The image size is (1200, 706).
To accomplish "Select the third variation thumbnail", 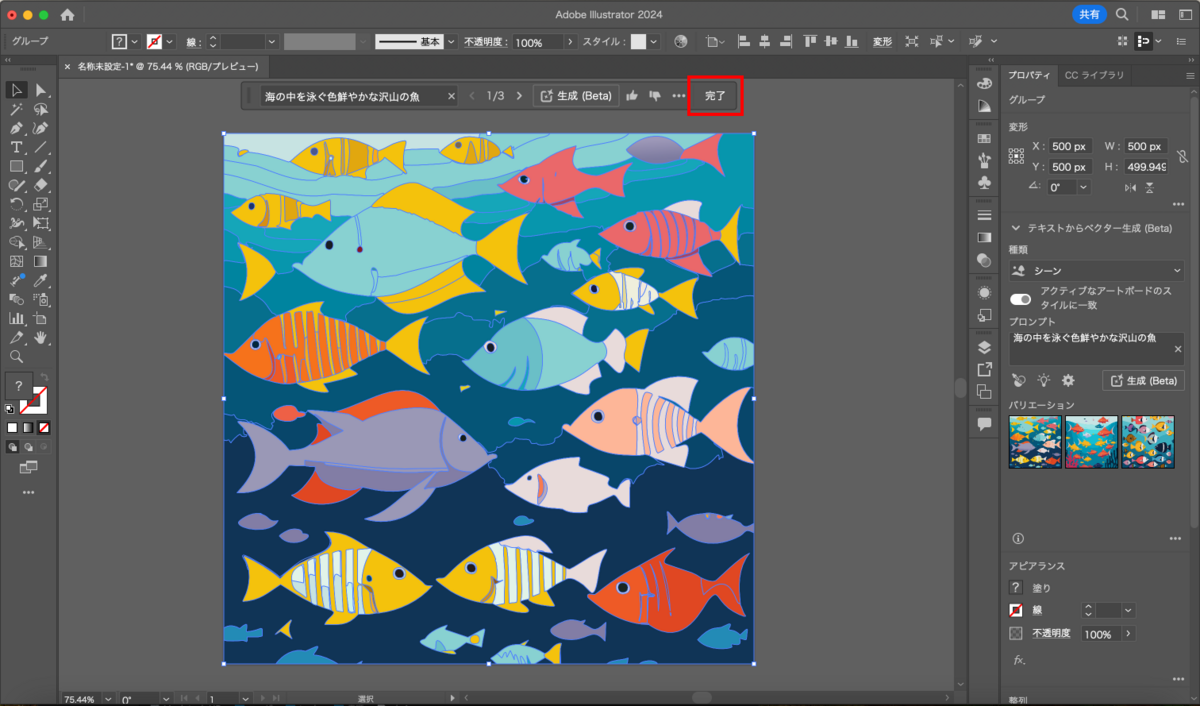I will [1147, 441].
